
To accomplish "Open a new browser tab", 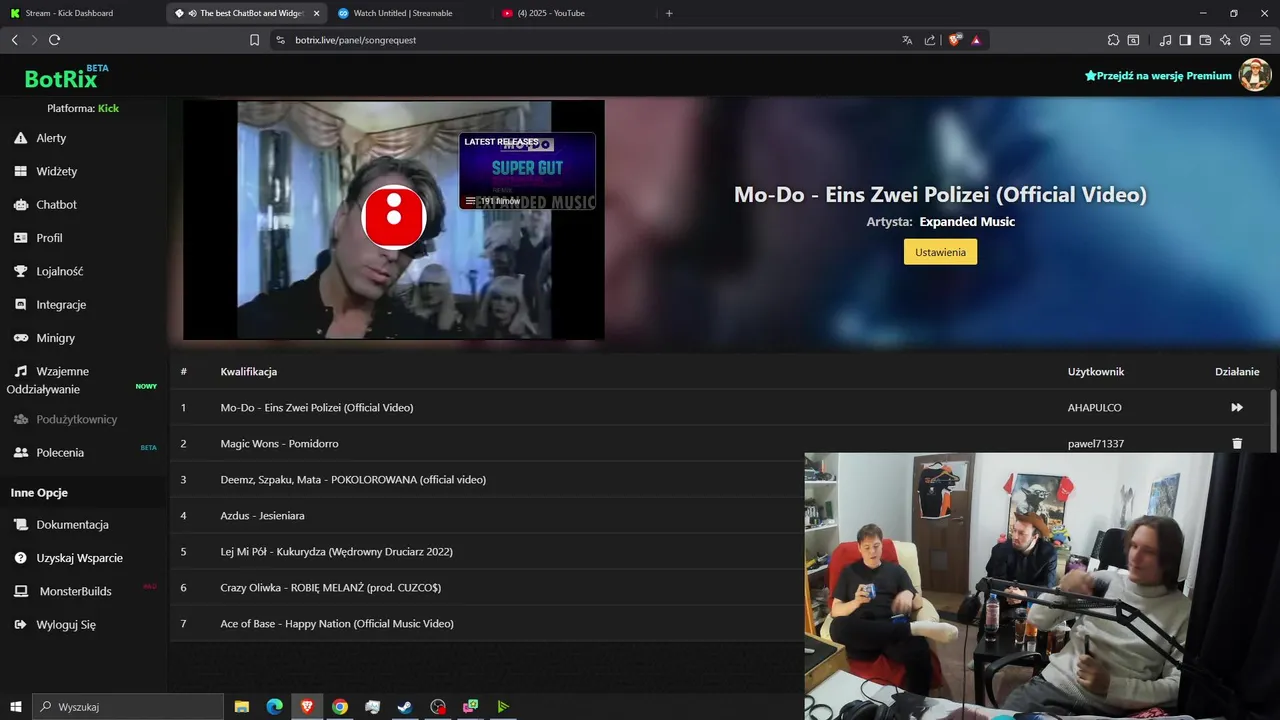I will [x=669, y=13].
